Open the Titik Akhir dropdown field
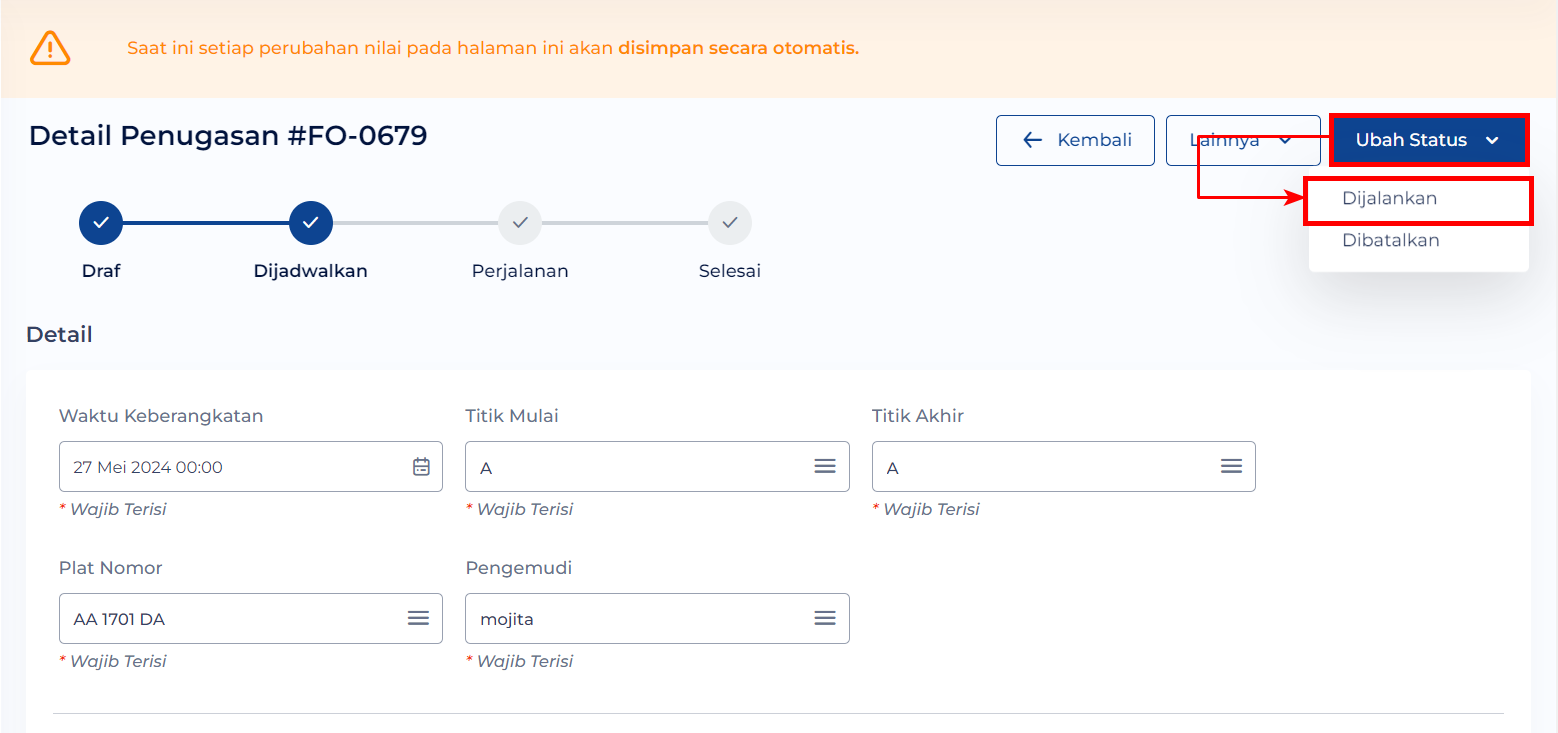Screen dimensions: 1558x733 tap(1064, 467)
